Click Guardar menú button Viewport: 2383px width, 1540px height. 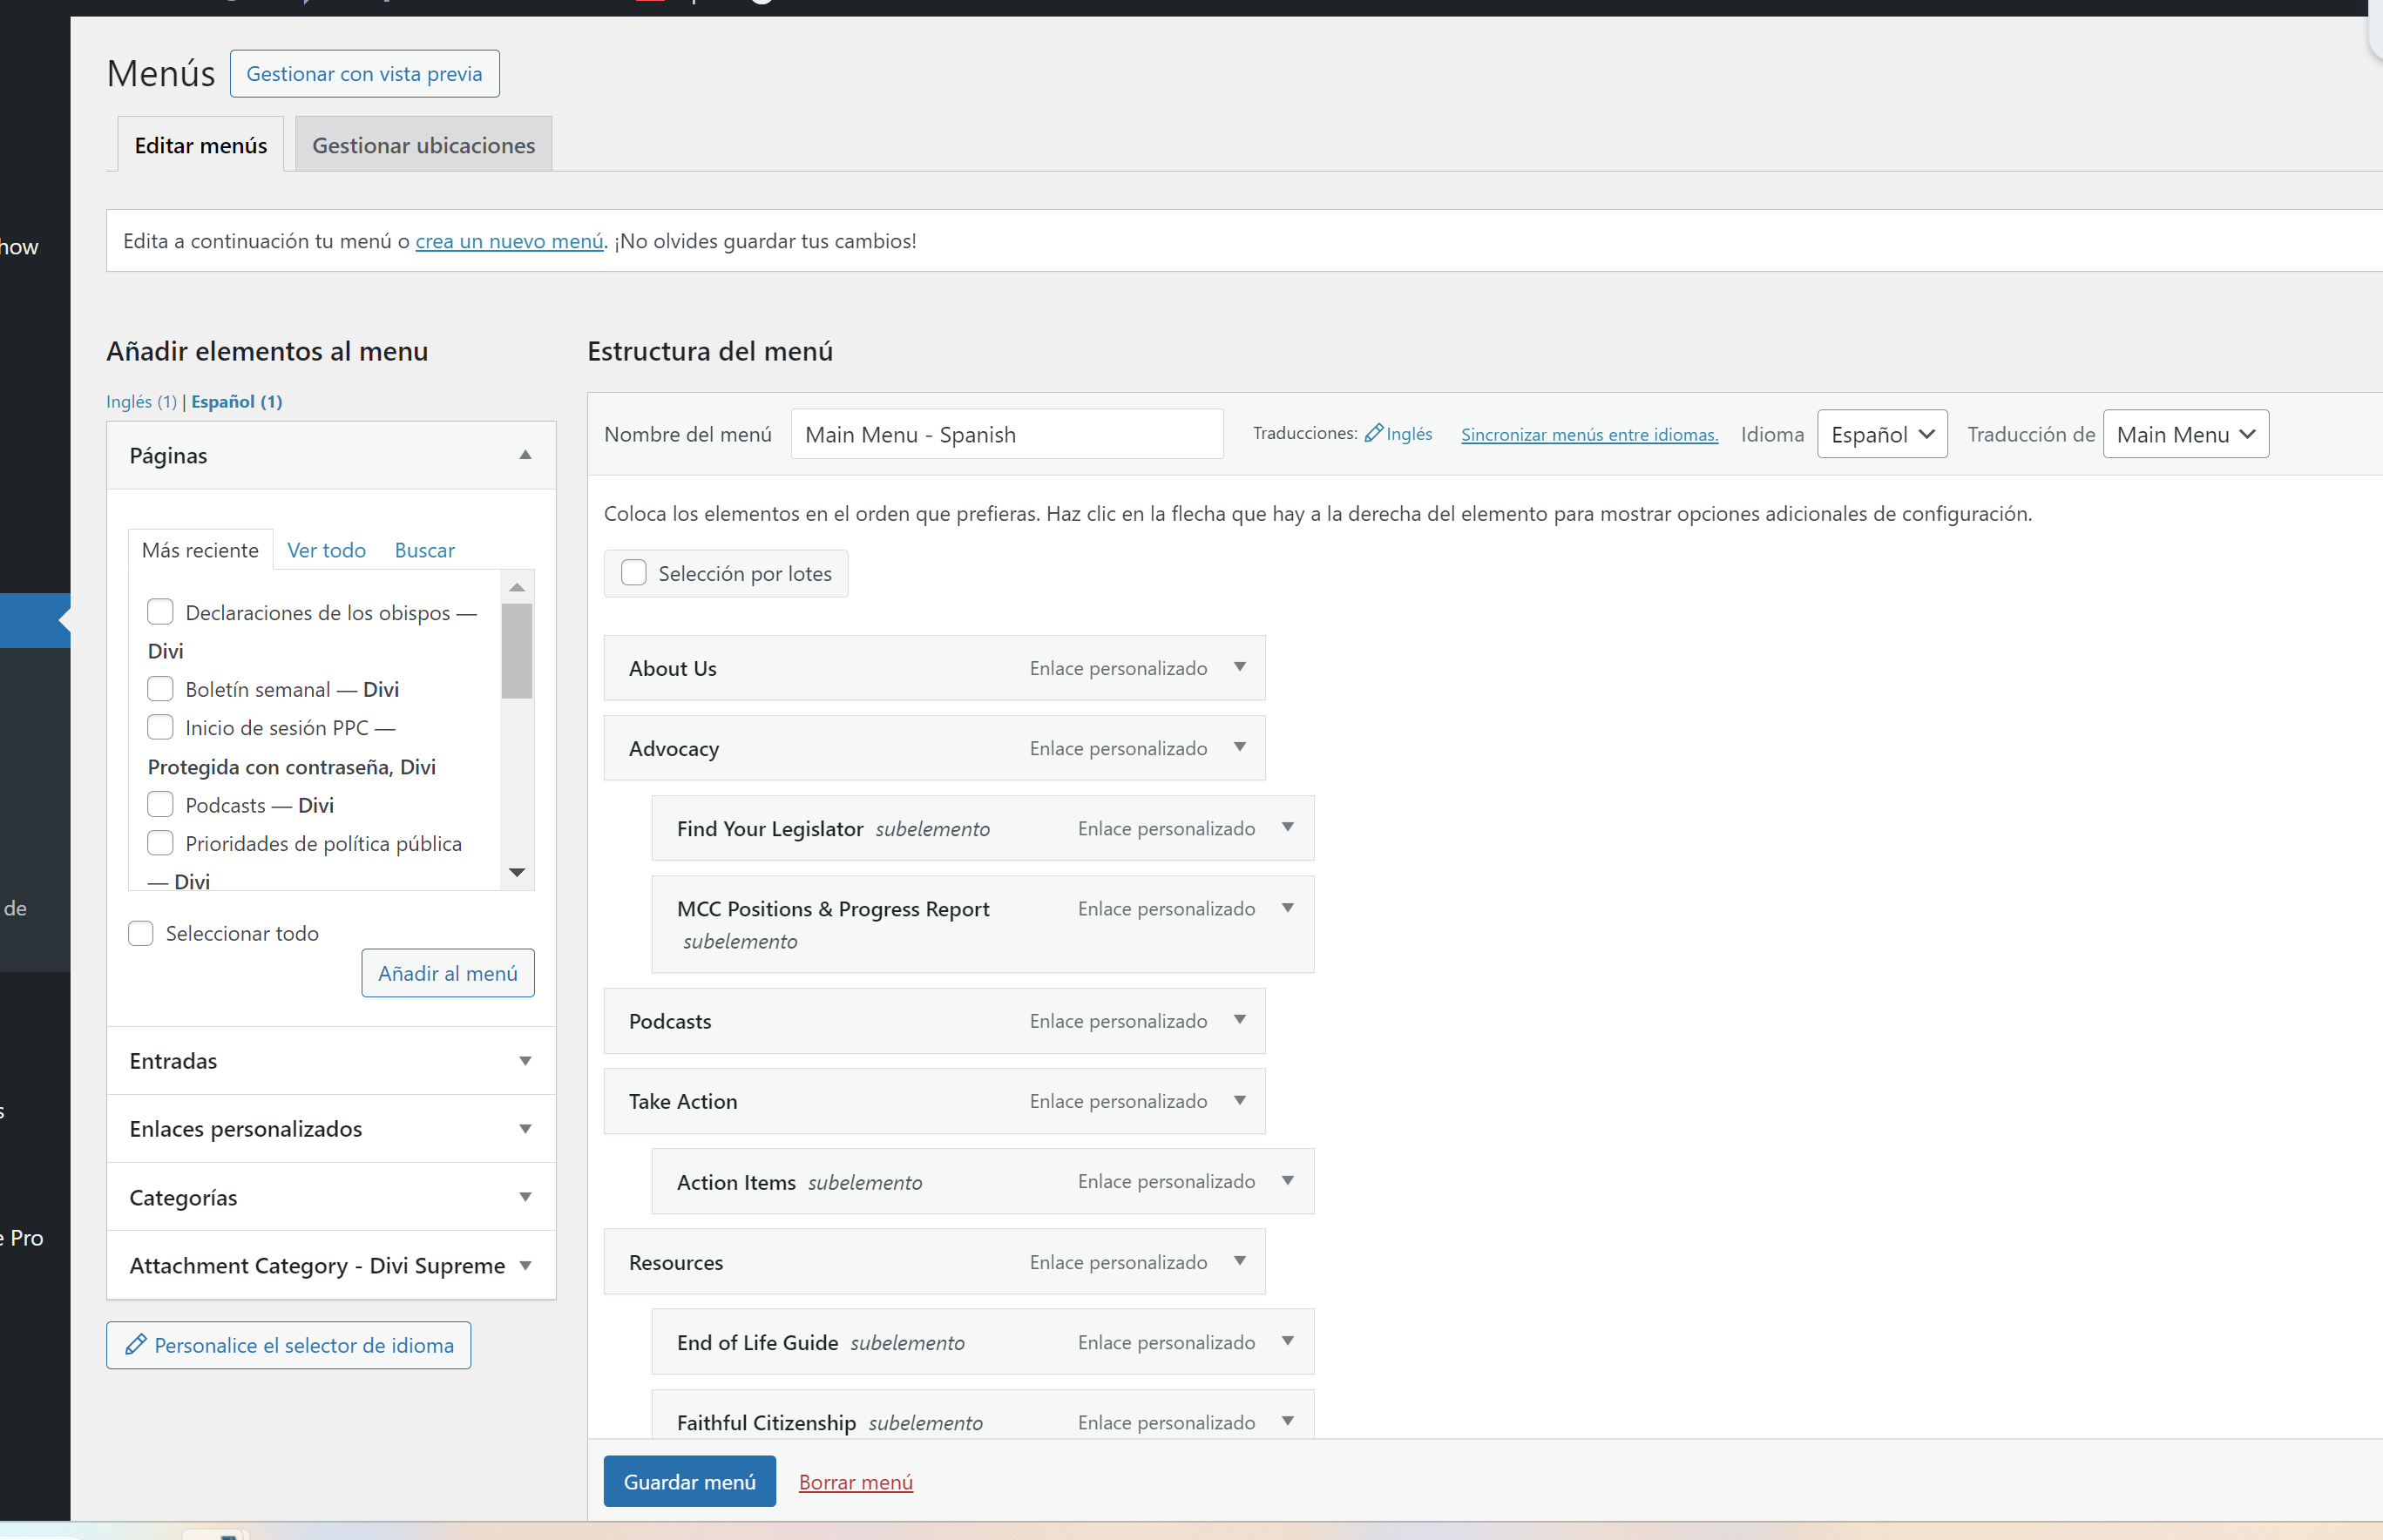[689, 1481]
